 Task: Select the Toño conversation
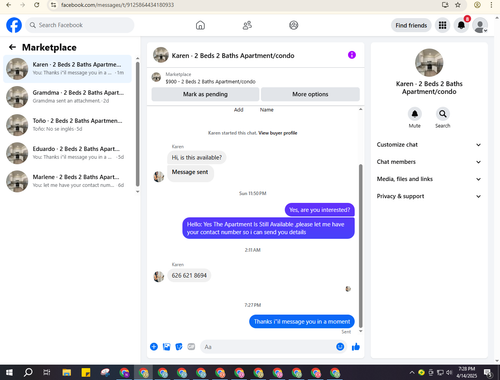coord(68,125)
